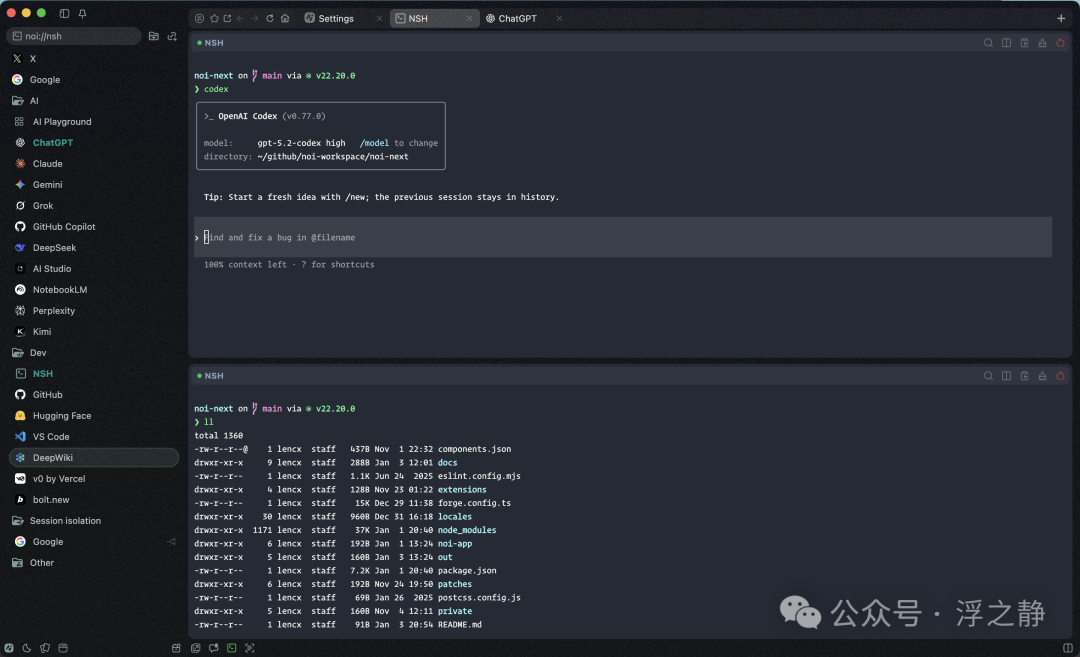Click the add-link icon beside the address bar
This screenshot has width=1080, height=657.
[x=172, y=36]
